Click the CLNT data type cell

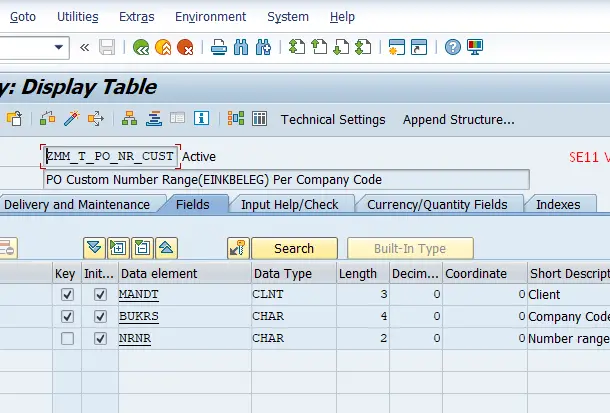coord(294,294)
